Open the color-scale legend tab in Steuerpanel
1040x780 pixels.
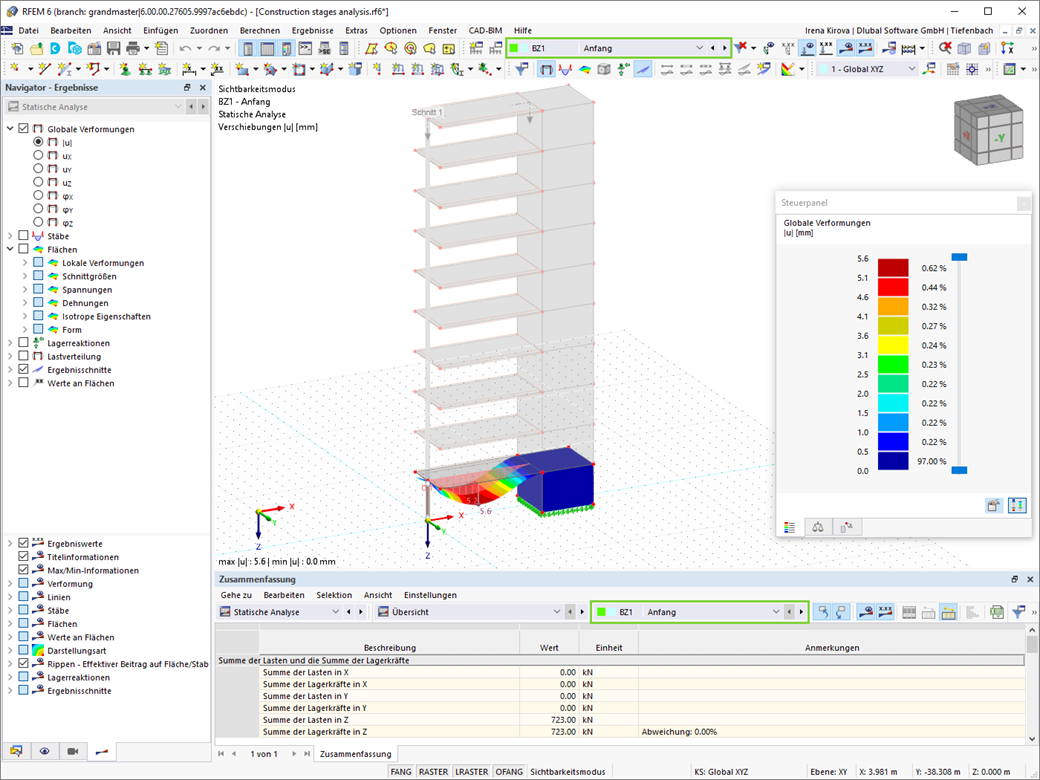pos(789,527)
